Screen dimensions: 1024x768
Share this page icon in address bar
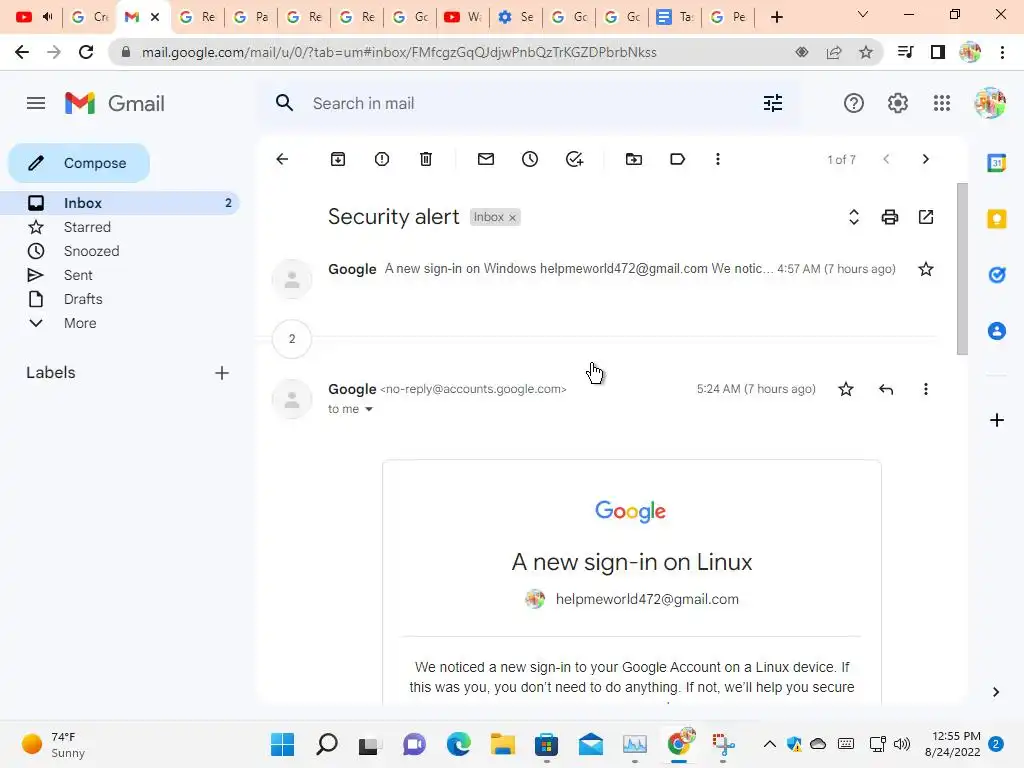pyautogui.click(x=834, y=52)
